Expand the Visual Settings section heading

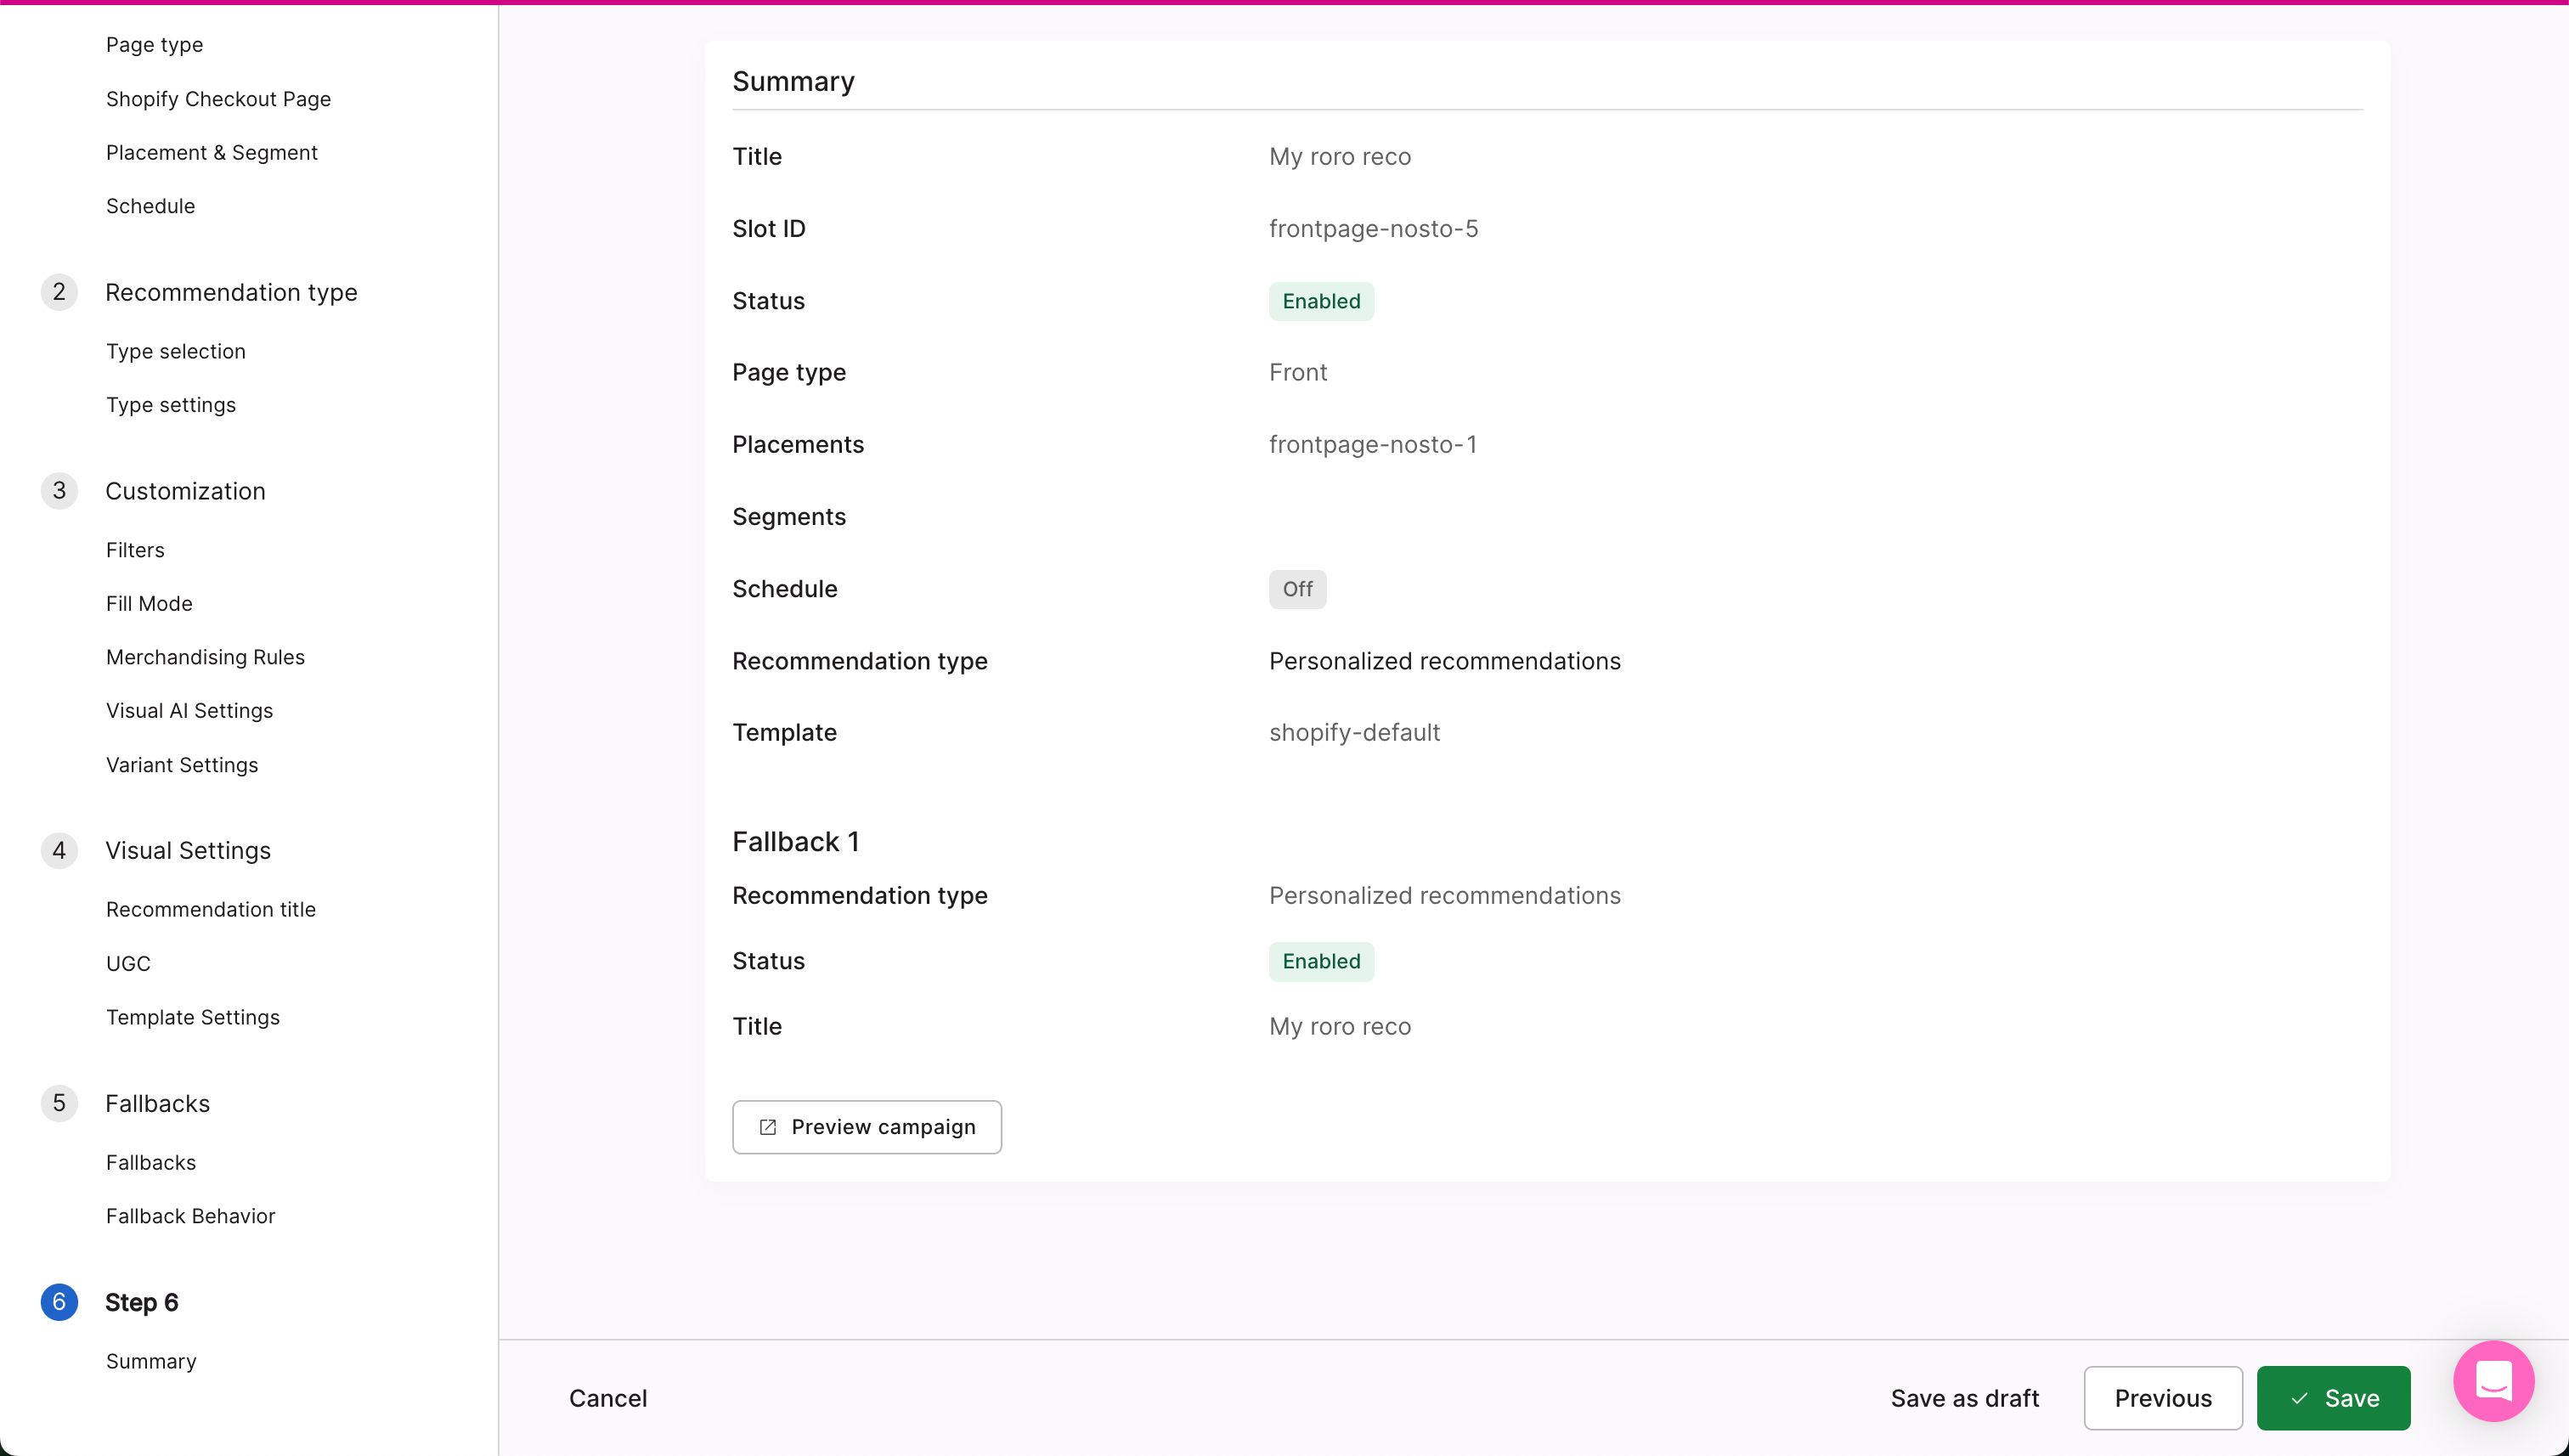click(188, 850)
